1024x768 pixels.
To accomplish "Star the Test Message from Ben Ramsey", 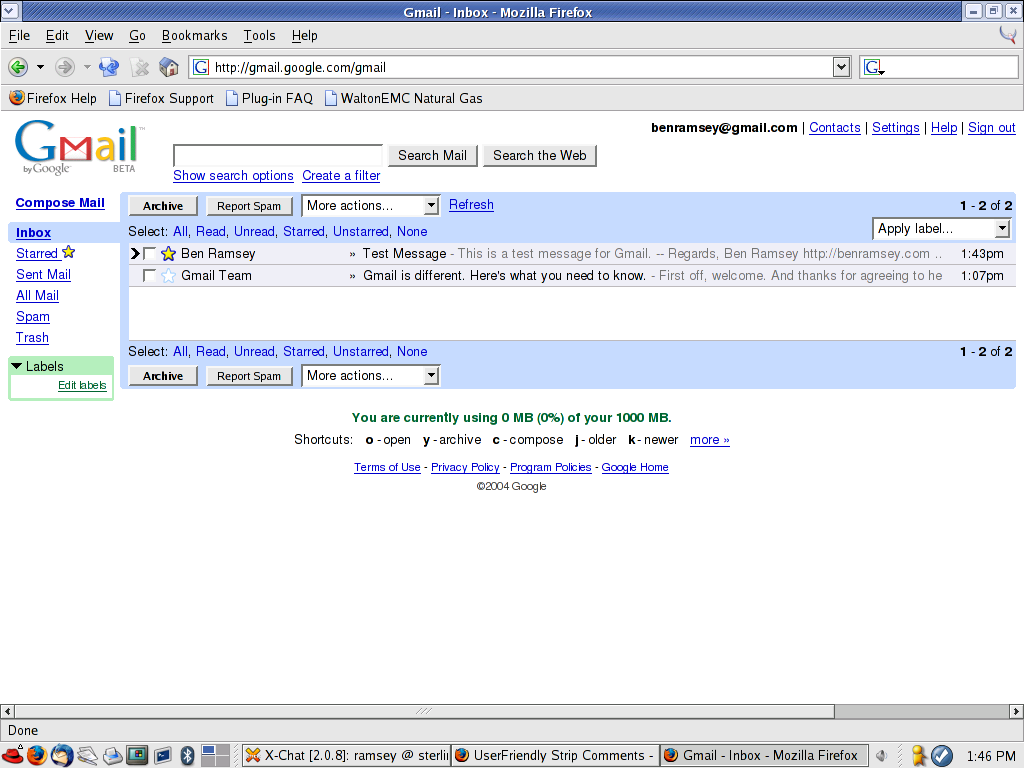I will 168,253.
